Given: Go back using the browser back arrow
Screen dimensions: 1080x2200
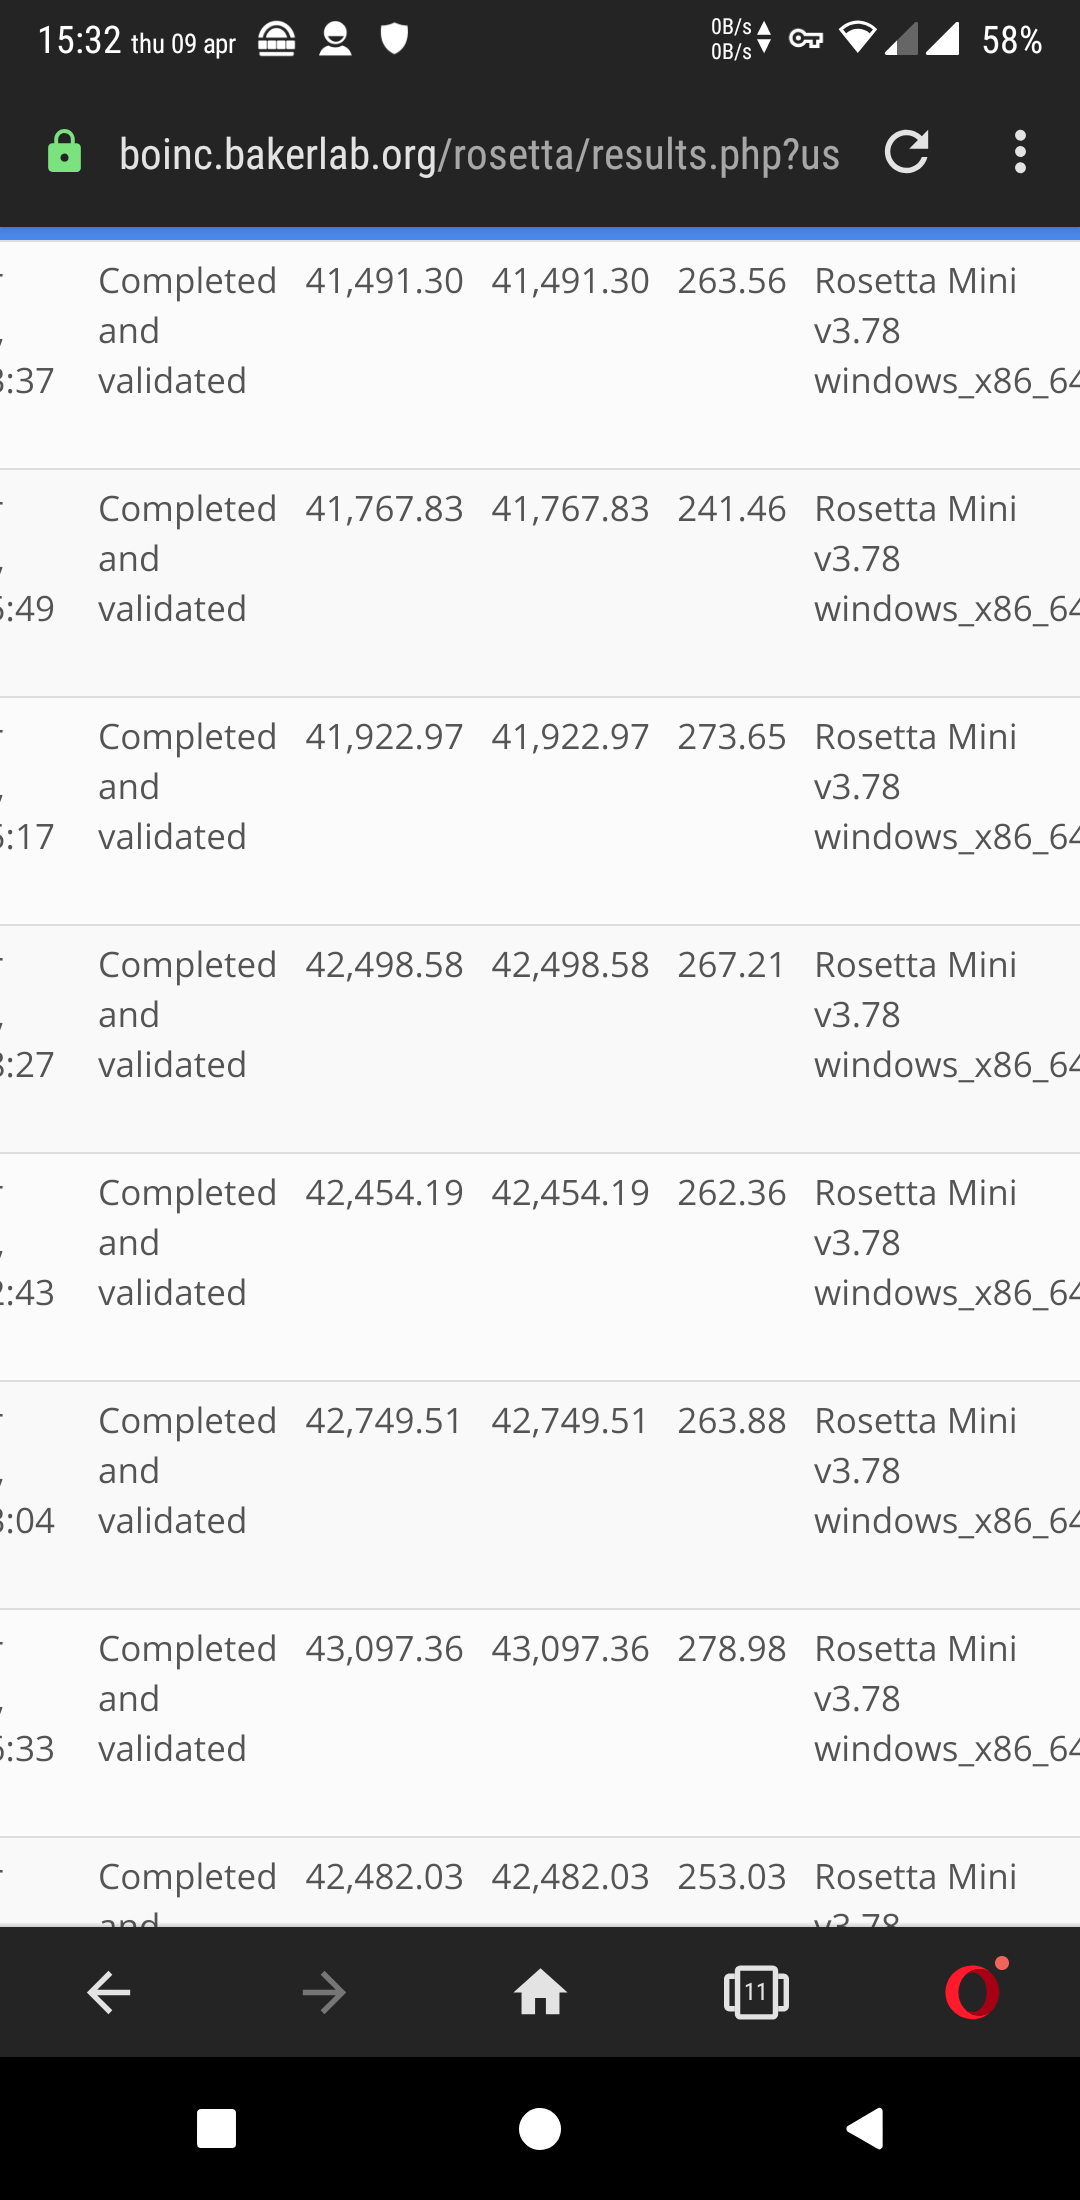Looking at the screenshot, I should [x=109, y=1993].
